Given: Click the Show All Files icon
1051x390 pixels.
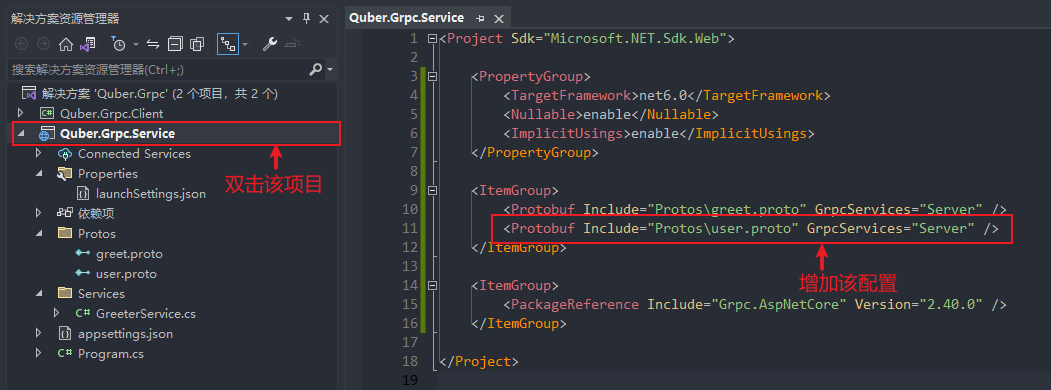Looking at the screenshot, I should [197, 44].
